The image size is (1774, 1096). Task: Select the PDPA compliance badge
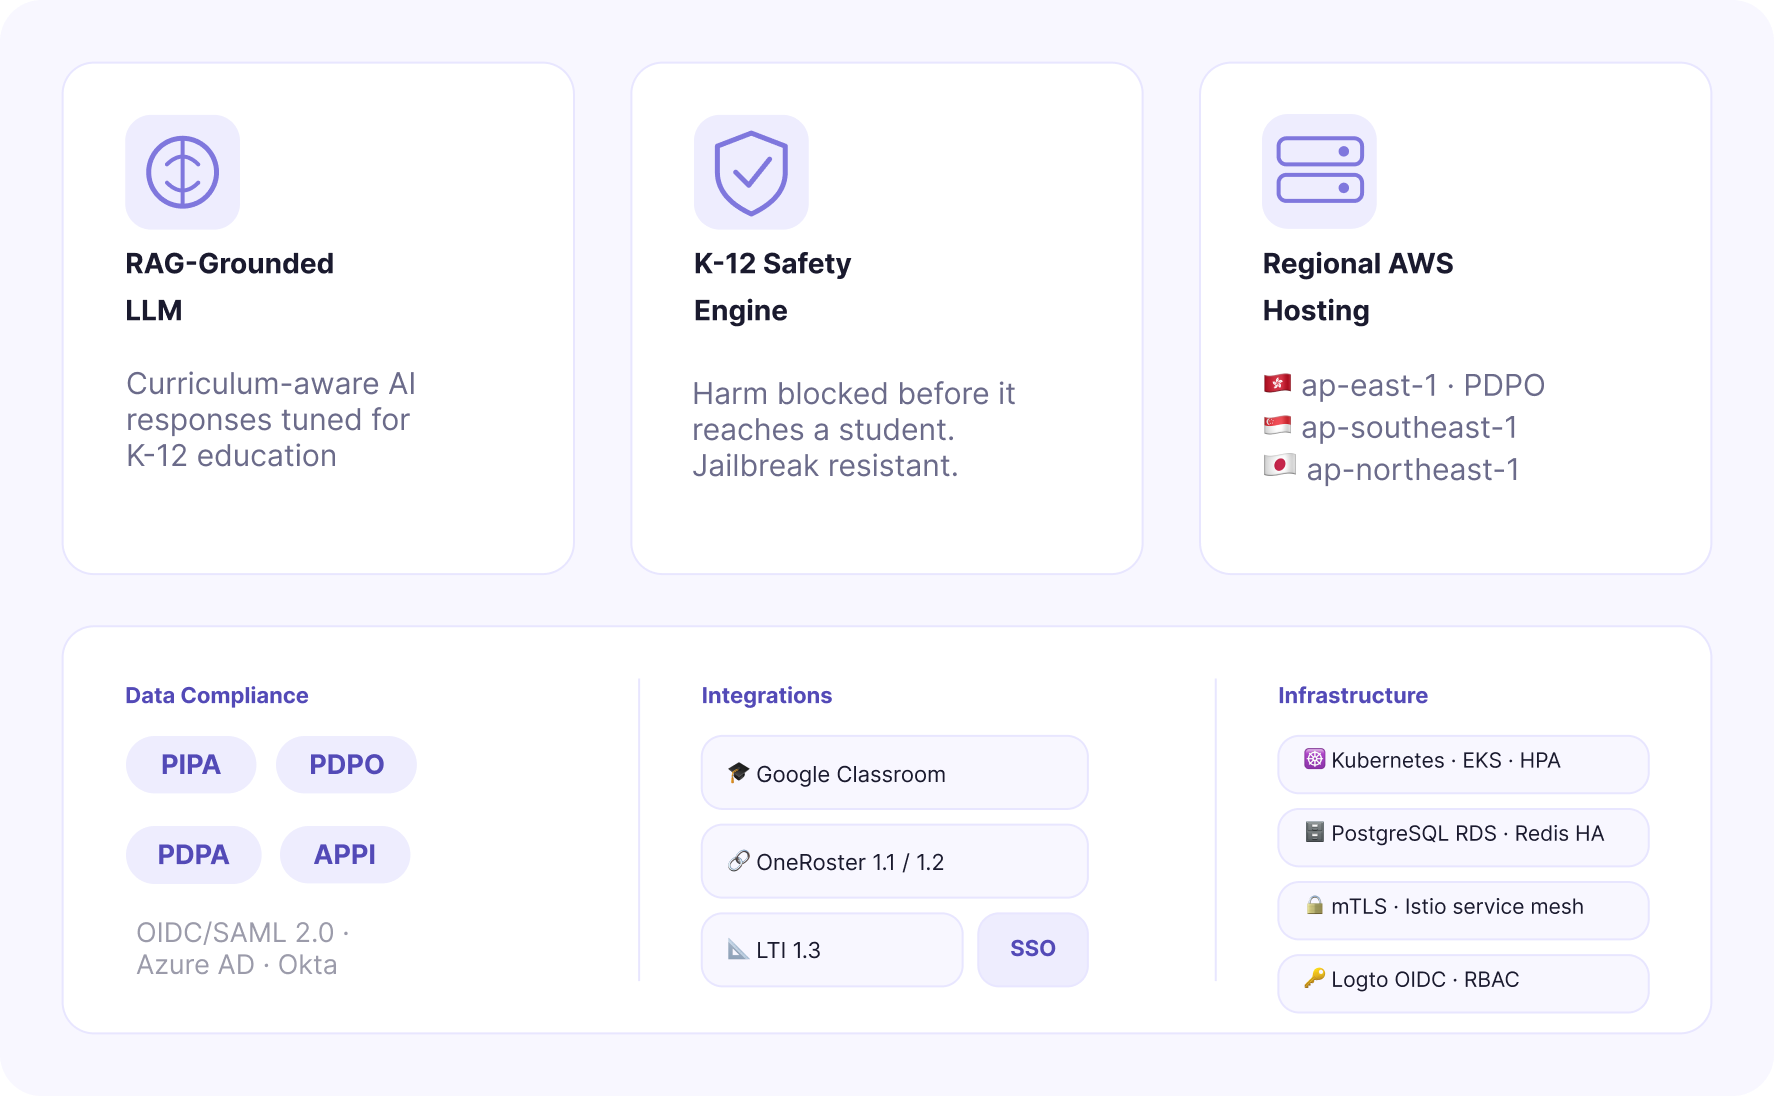pos(193,855)
